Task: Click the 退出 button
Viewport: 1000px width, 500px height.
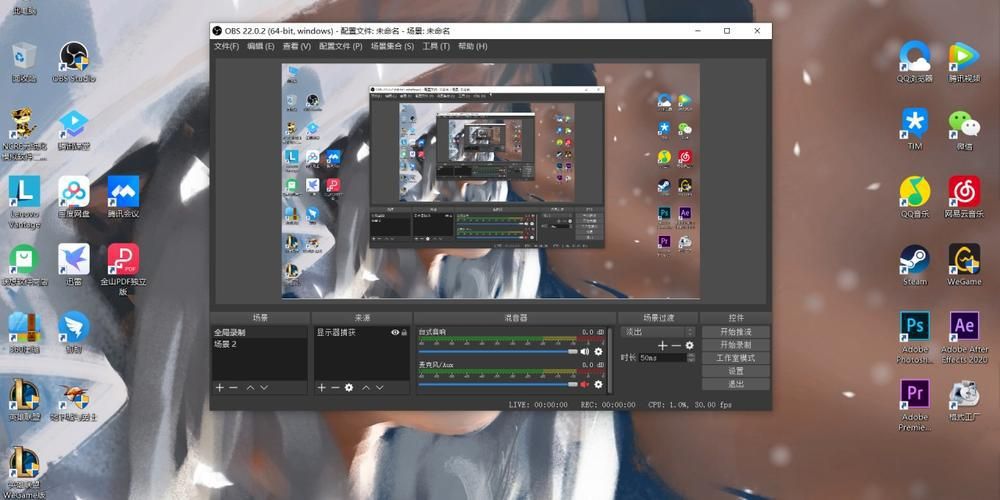Action: 736,384
